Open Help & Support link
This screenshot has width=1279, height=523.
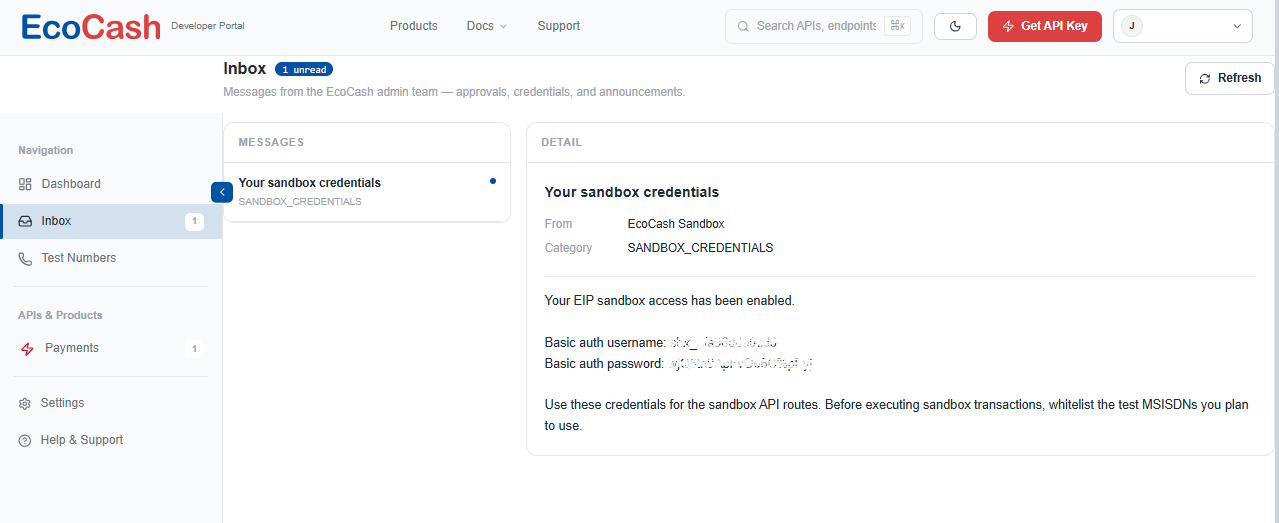pyautogui.click(x=111, y=440)
